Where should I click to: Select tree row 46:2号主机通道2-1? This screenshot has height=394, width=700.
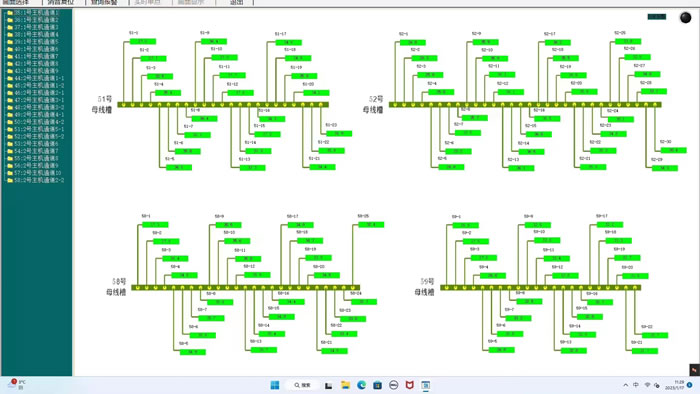35,93
